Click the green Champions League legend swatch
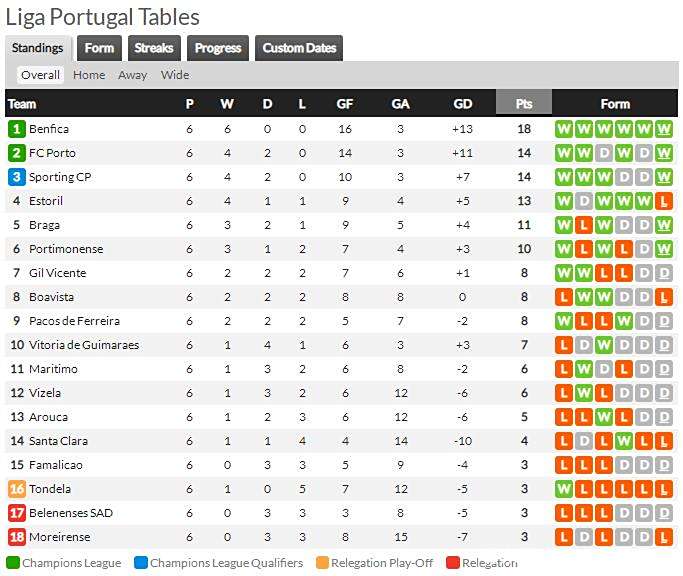683x576 pixels. click(x=13, y=563)
